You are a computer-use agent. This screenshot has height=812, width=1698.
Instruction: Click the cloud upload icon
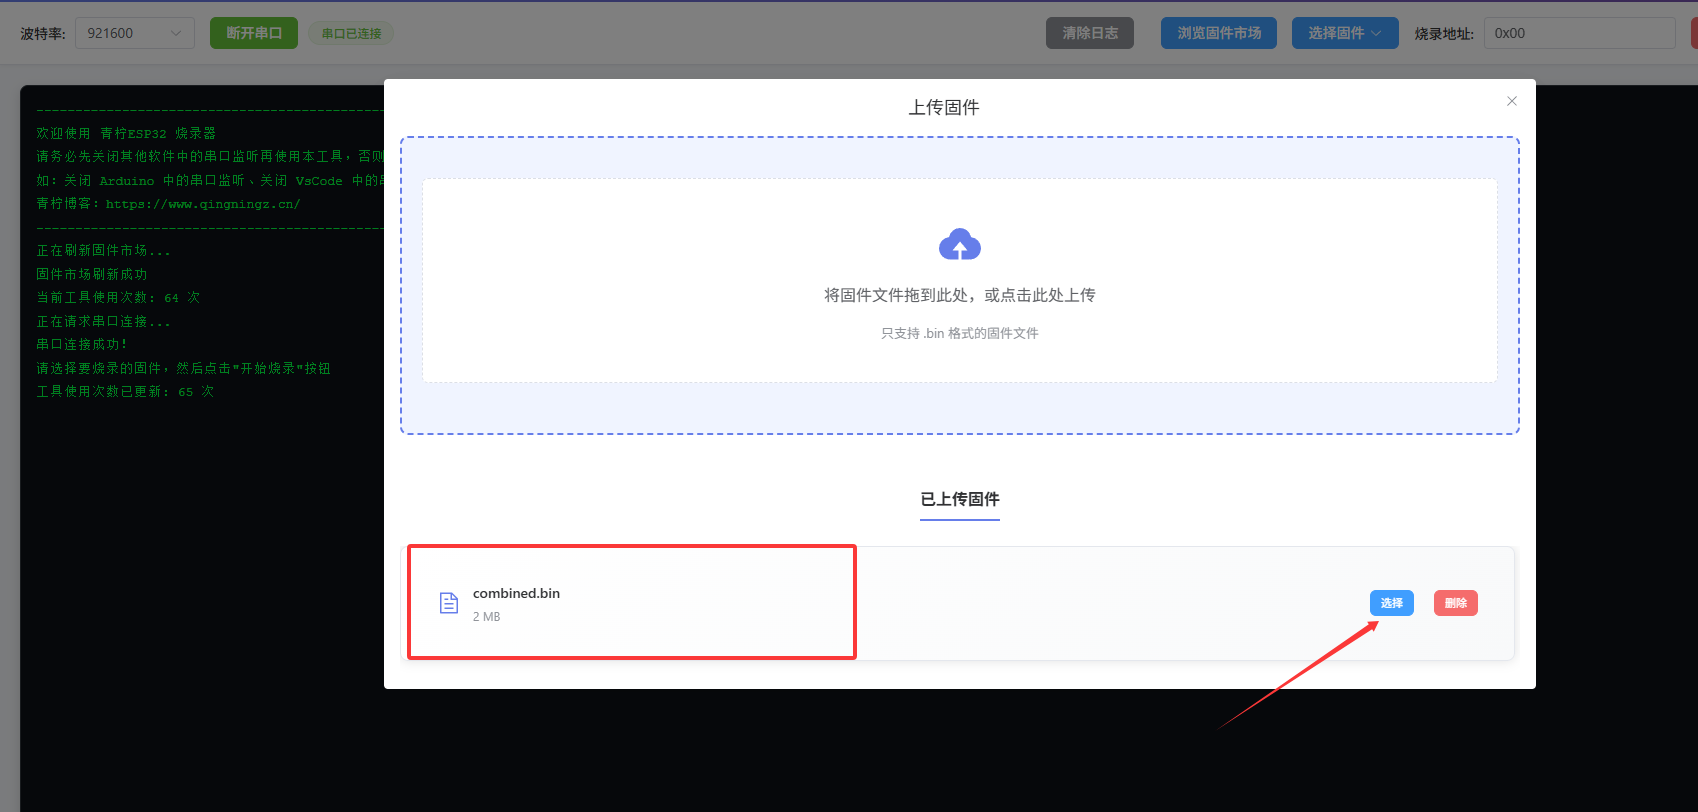coord(959,245)
